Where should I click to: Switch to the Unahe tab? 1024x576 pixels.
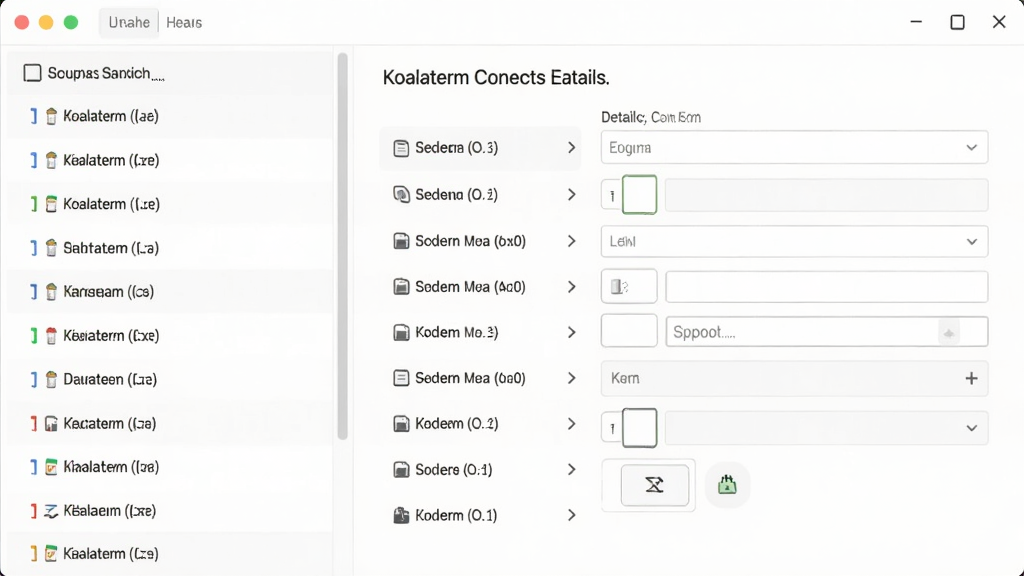[129, 23]
